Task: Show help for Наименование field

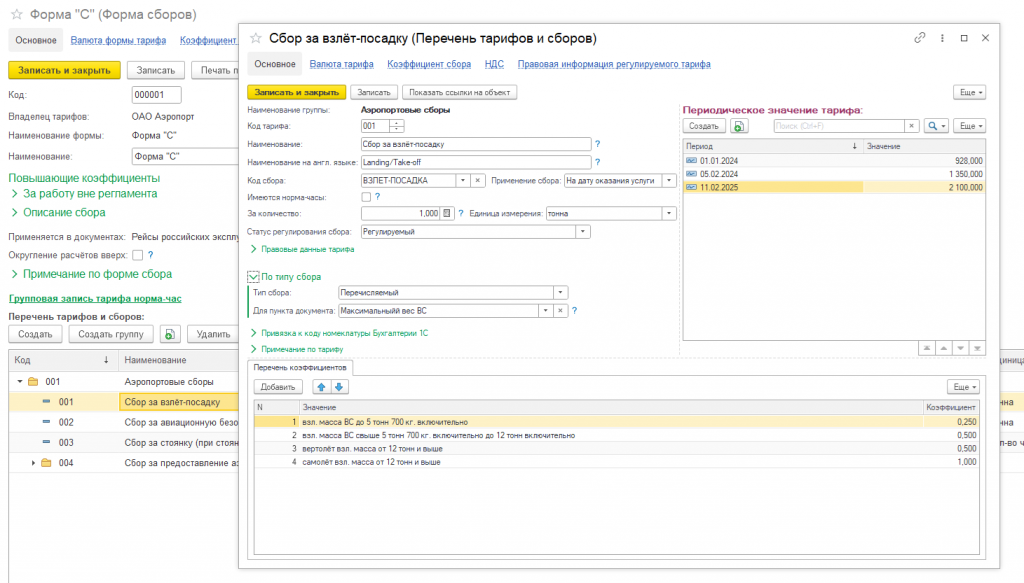Action: click(x=597, y=144)
